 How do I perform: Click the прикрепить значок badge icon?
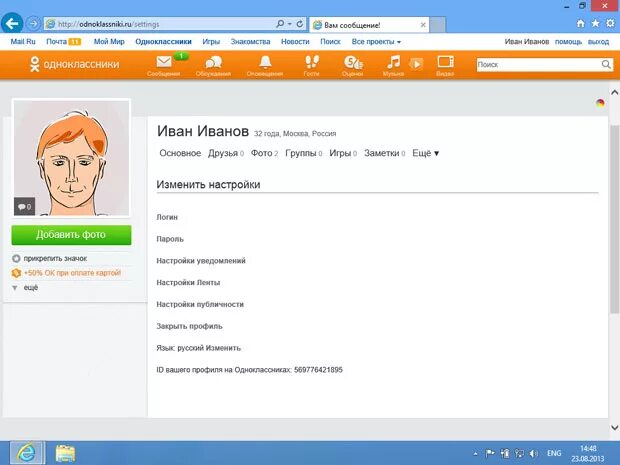[x=16, y=259]
